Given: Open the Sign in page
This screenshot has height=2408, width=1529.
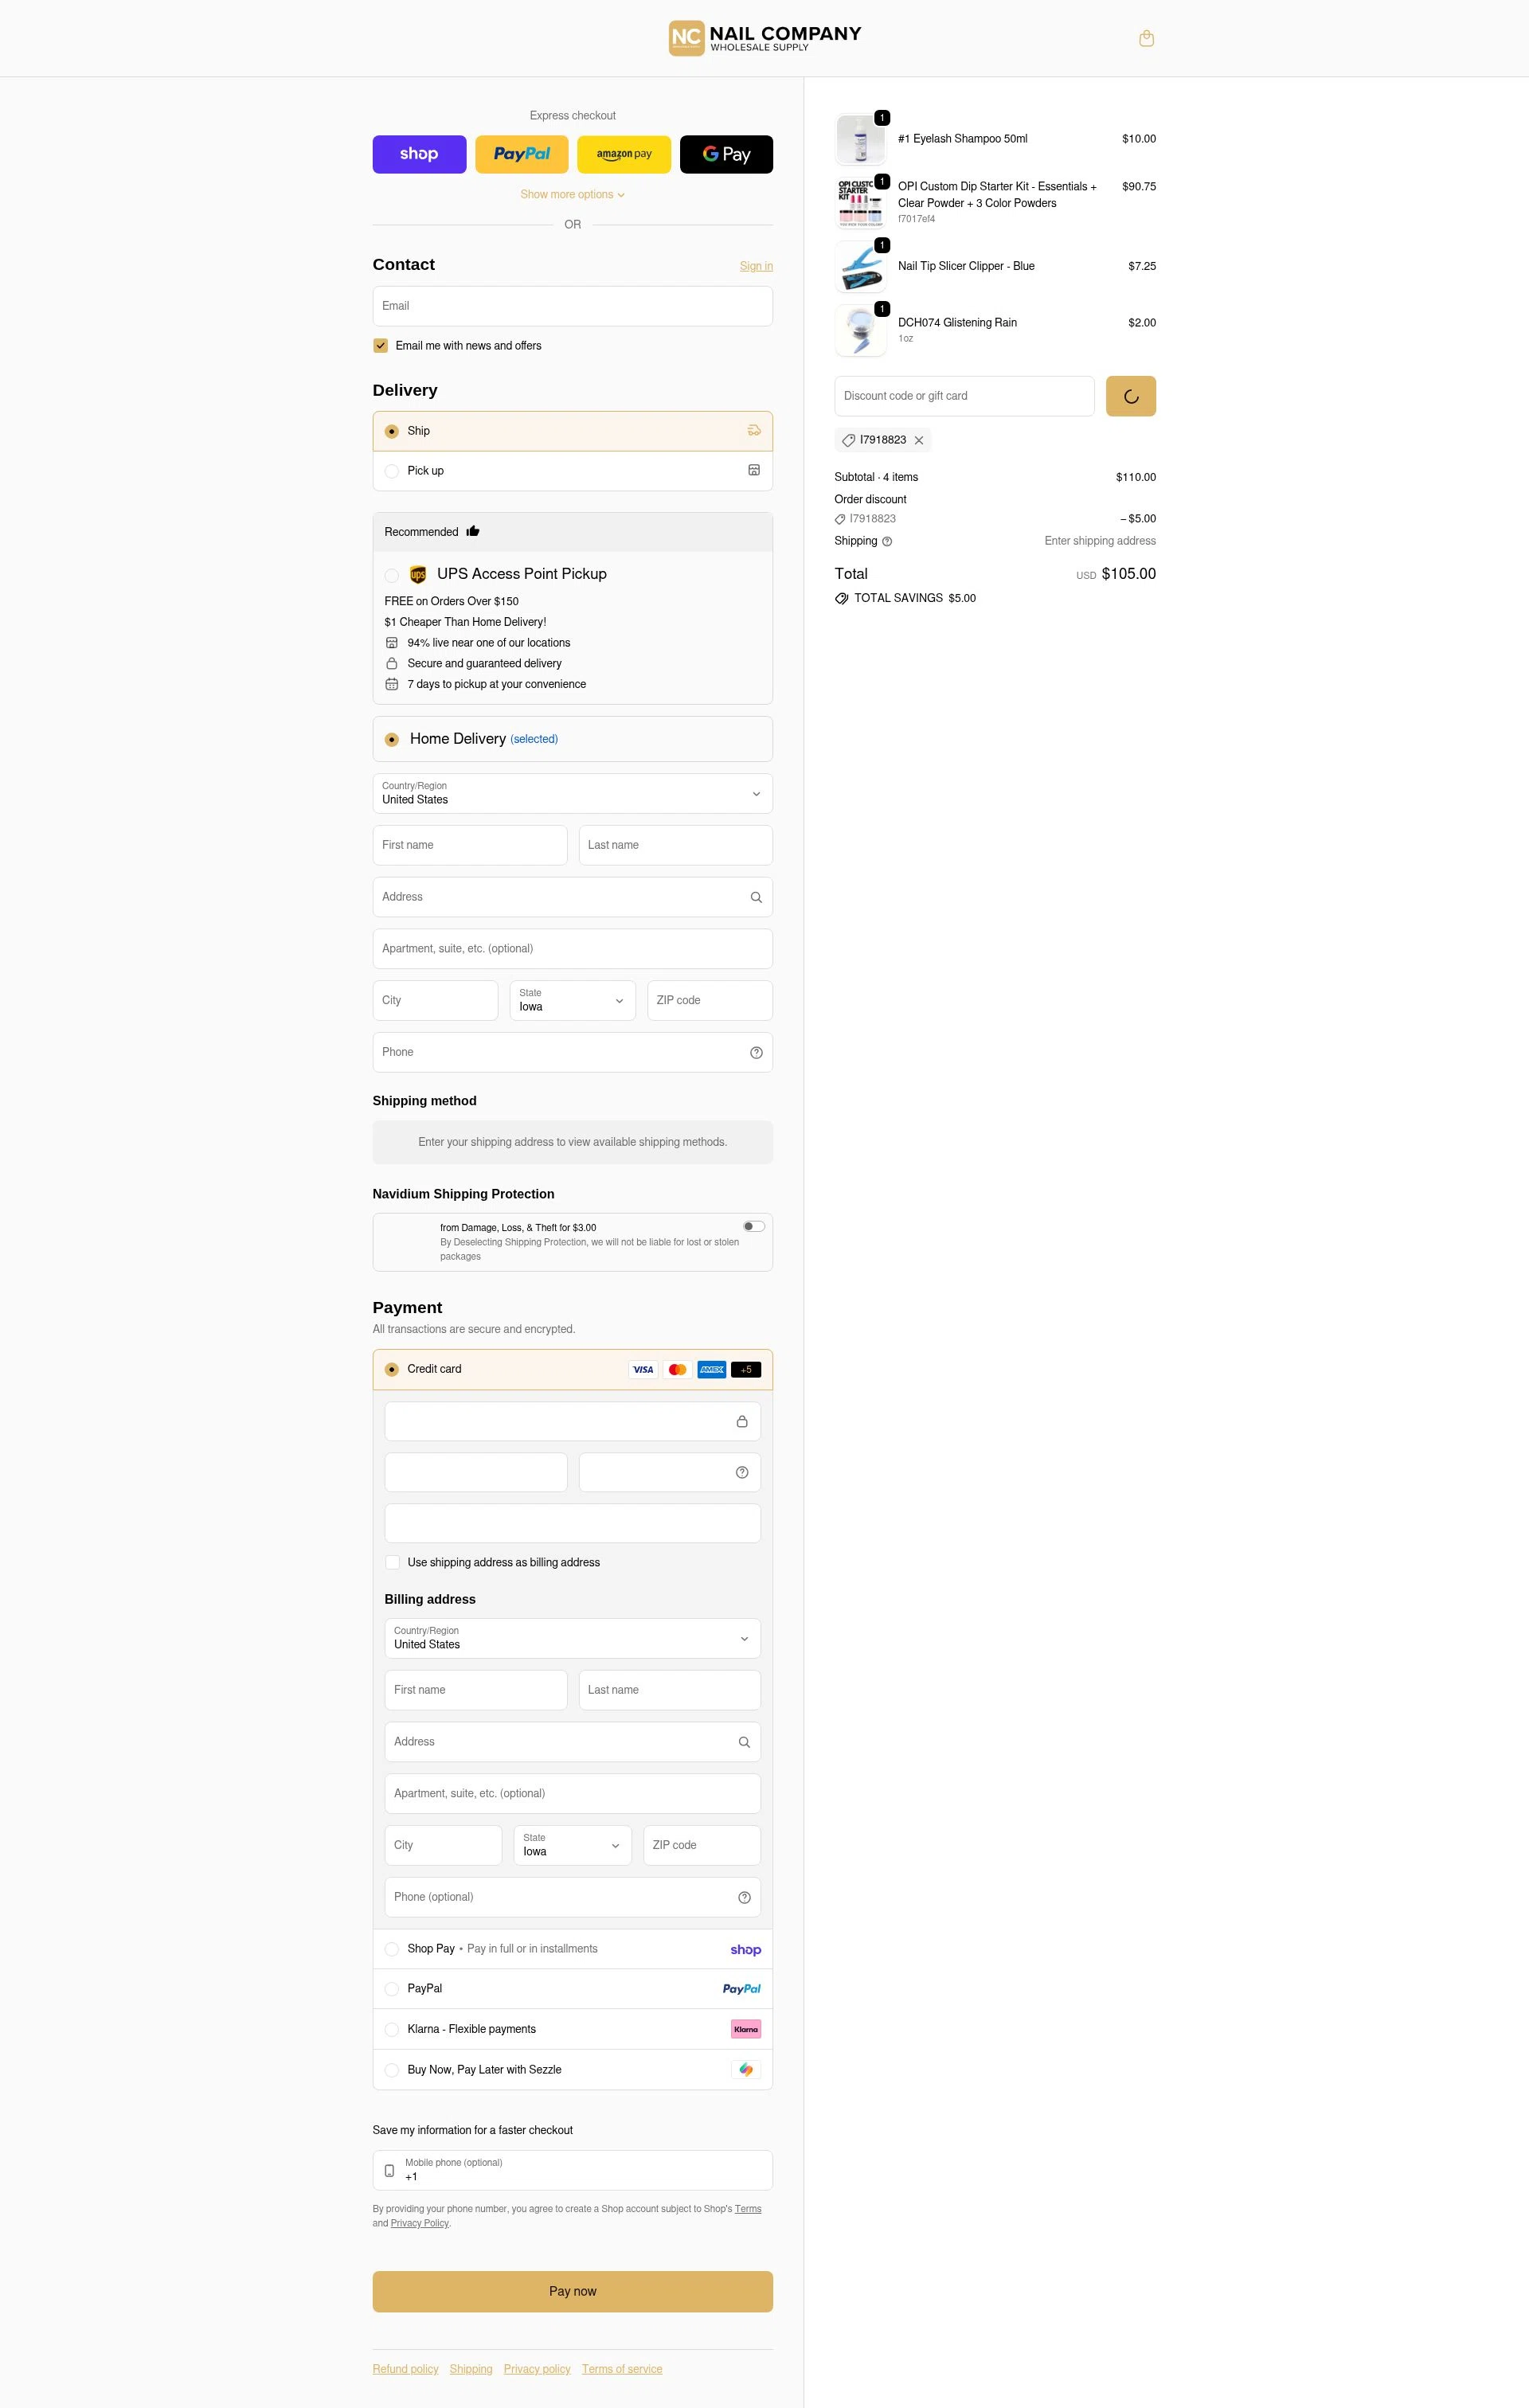Looking at the screenshot, I should (756, 266).
